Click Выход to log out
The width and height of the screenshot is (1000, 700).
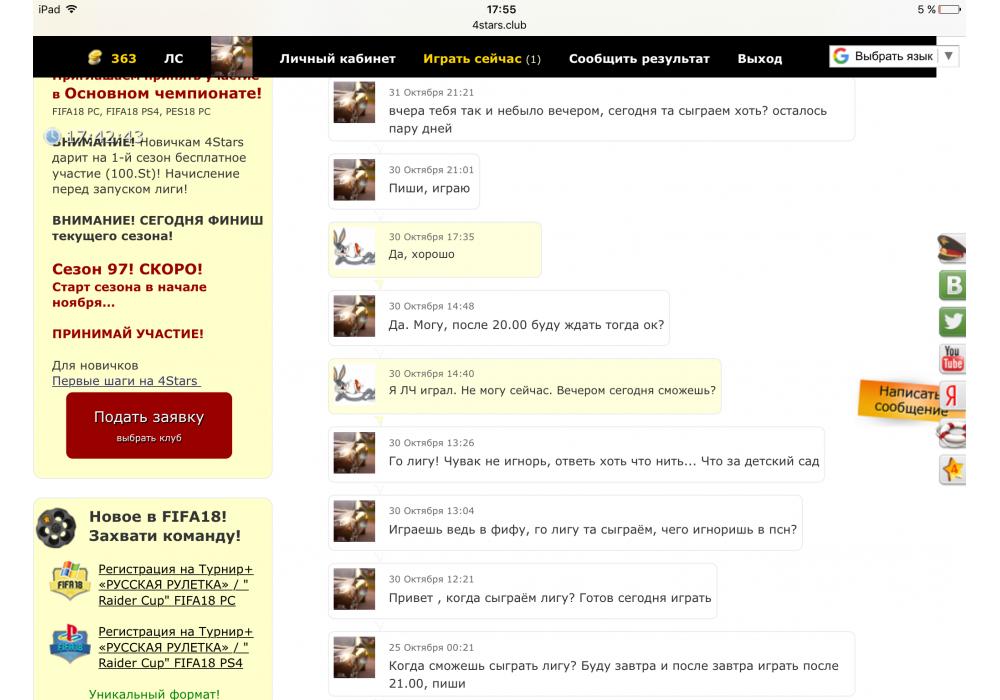click(760, 59)
